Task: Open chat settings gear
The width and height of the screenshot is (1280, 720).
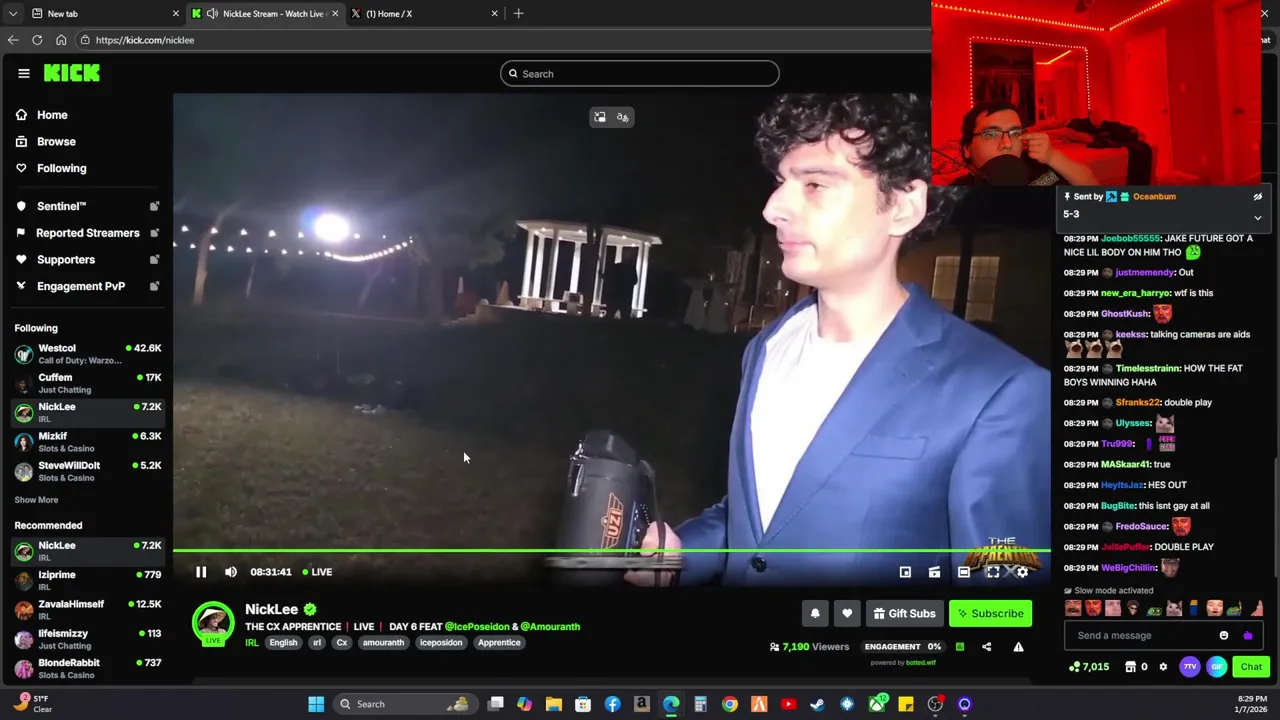Action: (1163, 667)
